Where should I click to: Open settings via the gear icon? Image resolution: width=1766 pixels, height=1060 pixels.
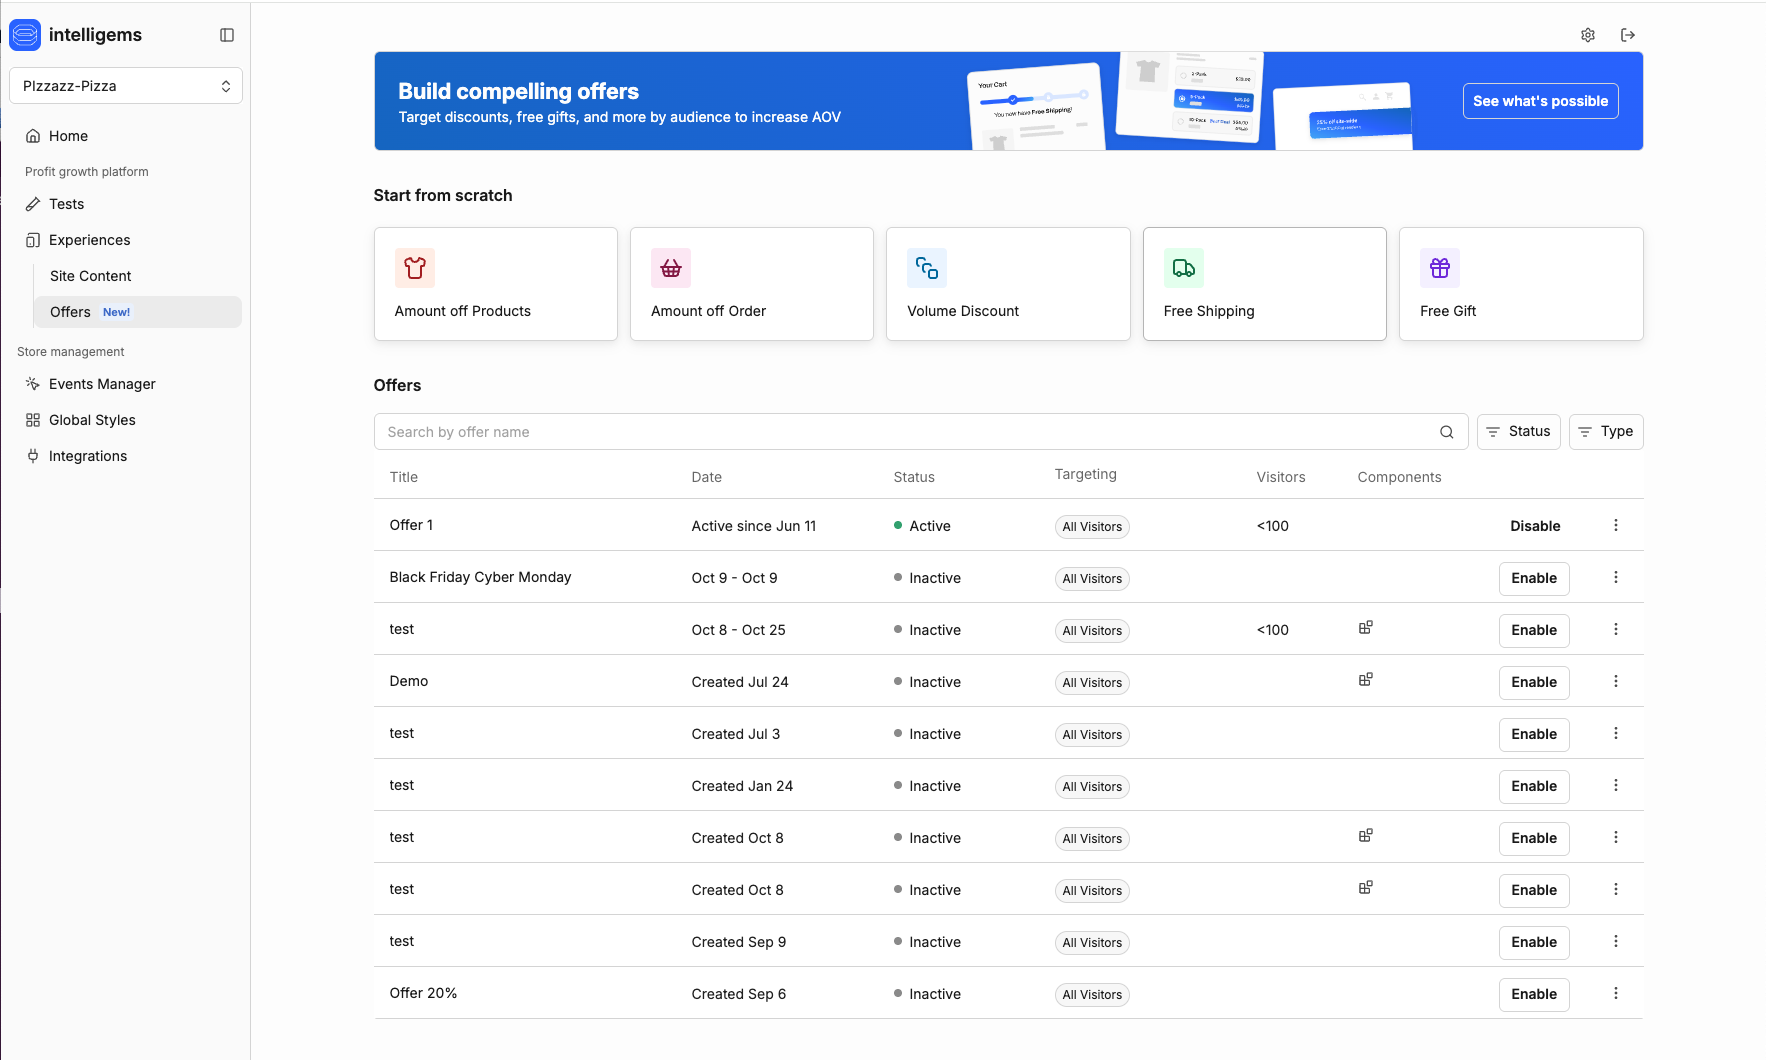point(1587,35)
